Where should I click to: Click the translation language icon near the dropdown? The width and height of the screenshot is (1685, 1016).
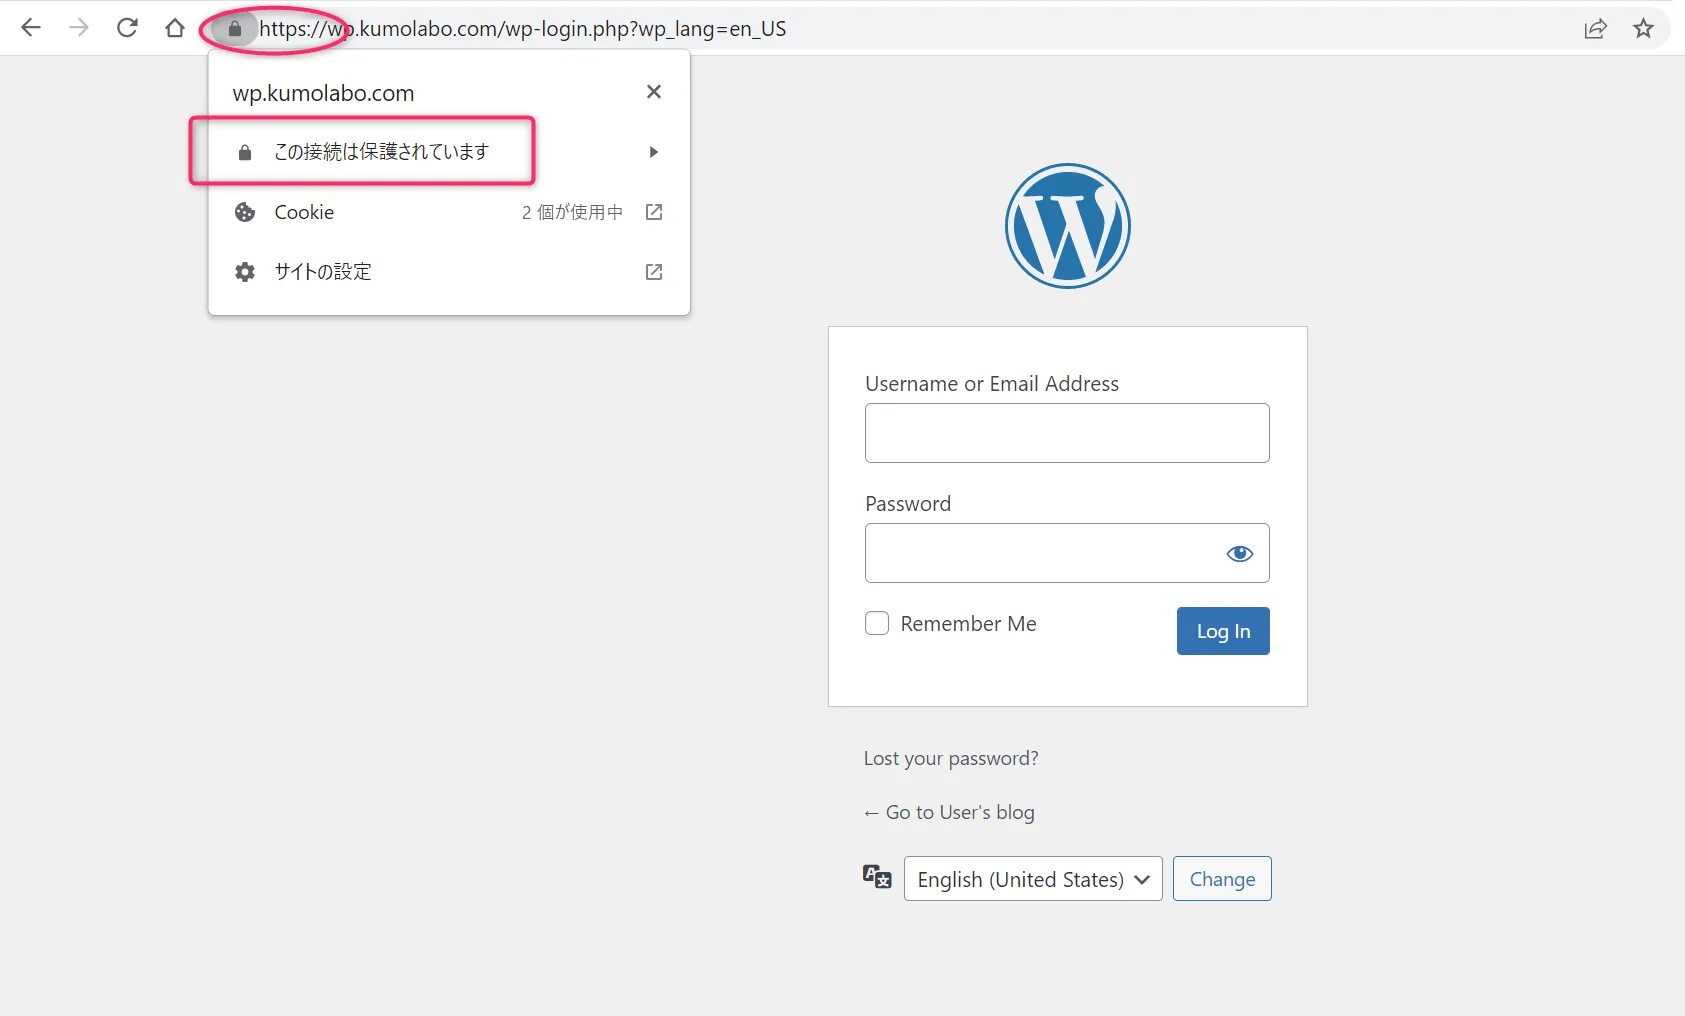point(875,876)
